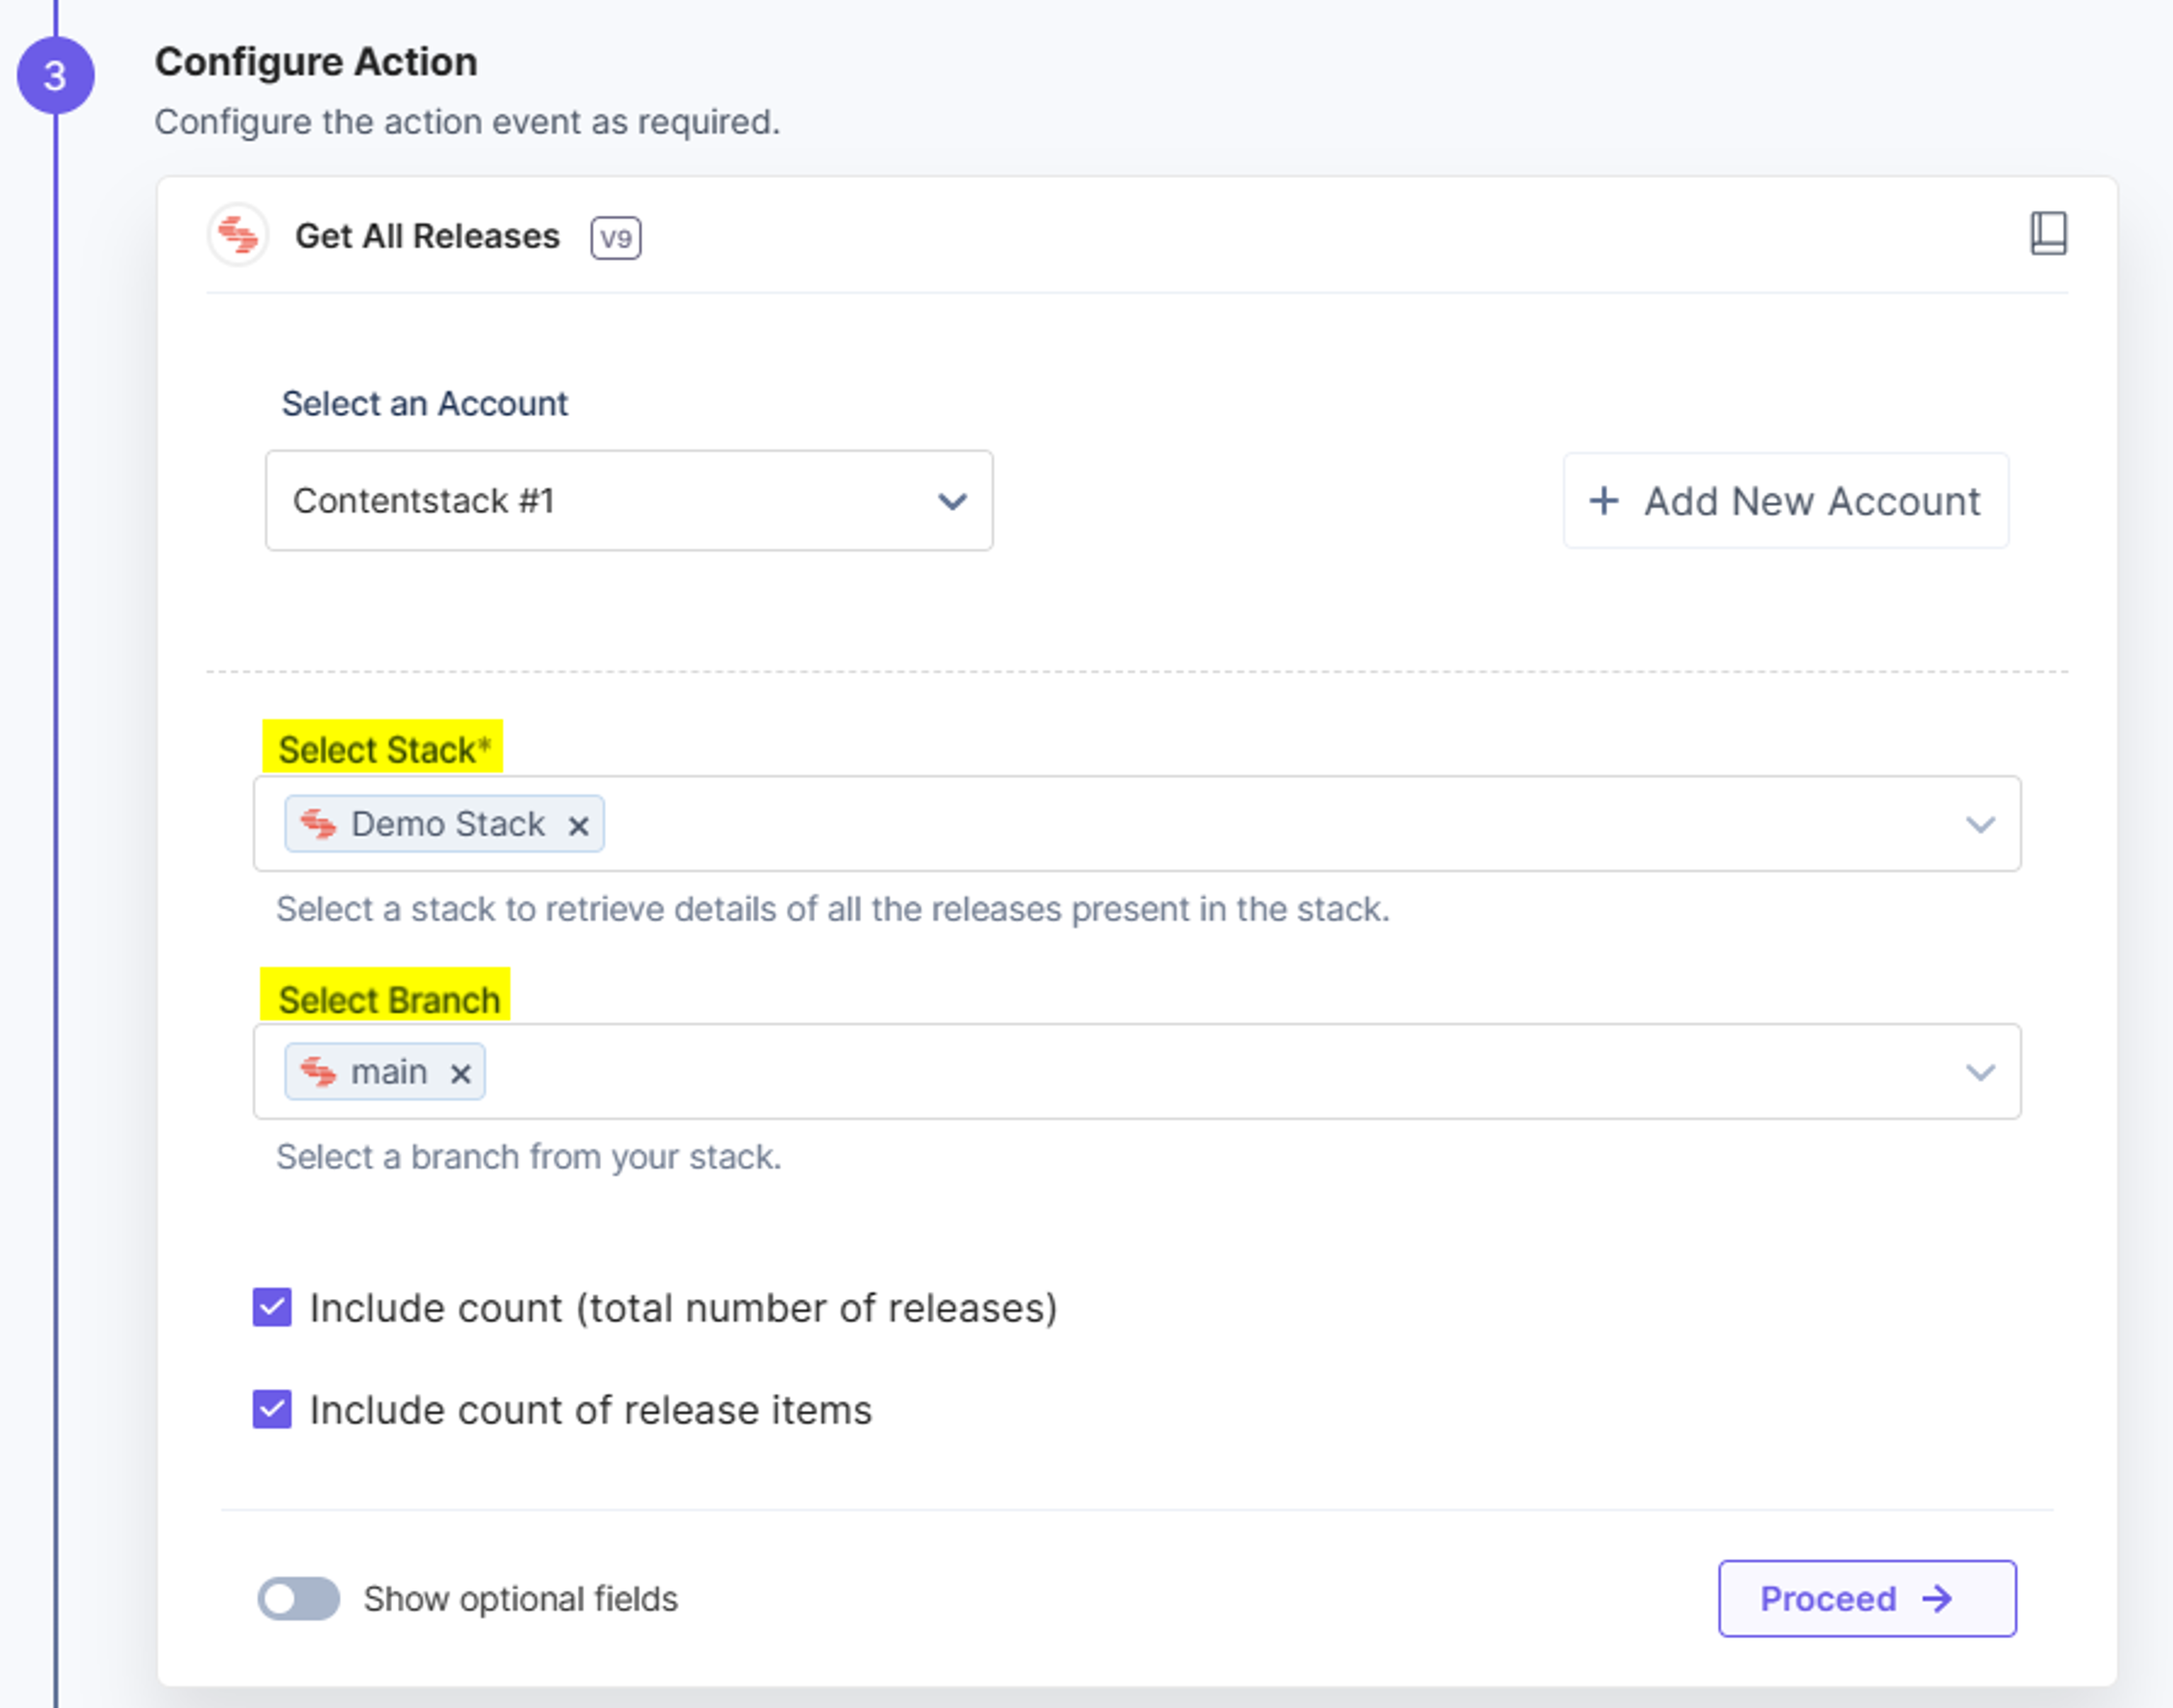Enable Show optional fields switch

(298, 1598)
